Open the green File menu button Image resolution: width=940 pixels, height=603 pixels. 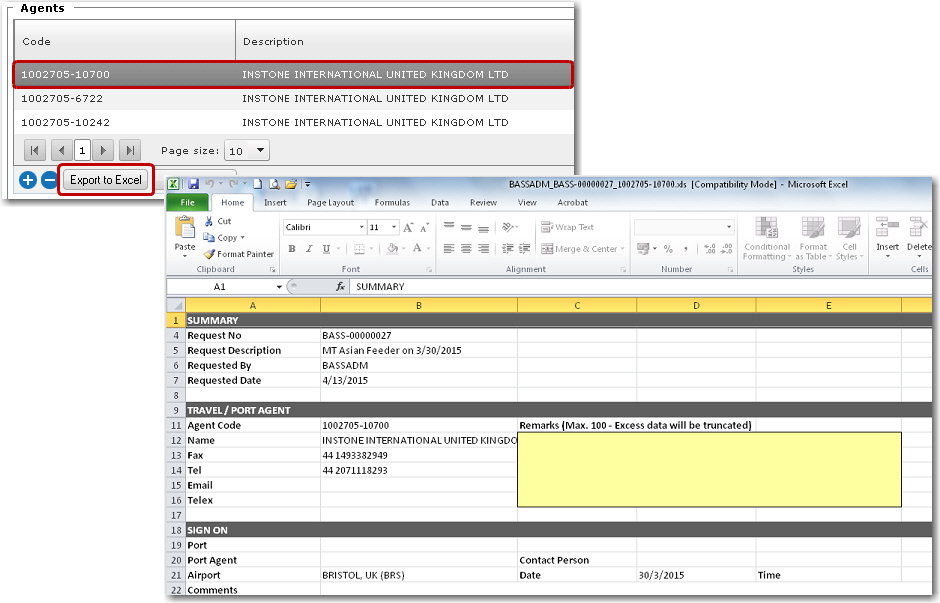(x=187, y=202)
